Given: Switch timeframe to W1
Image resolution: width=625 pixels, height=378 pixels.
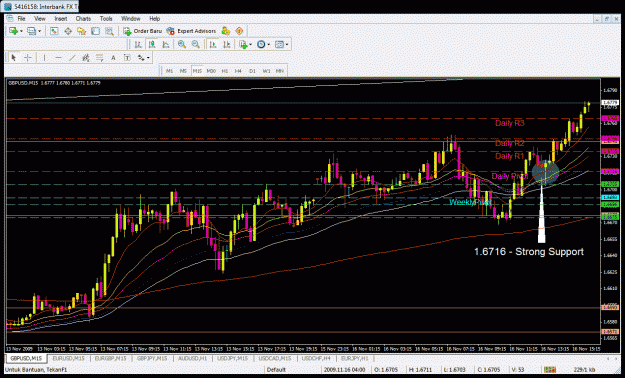Looking at the screenshot, I should pos(266,71).
